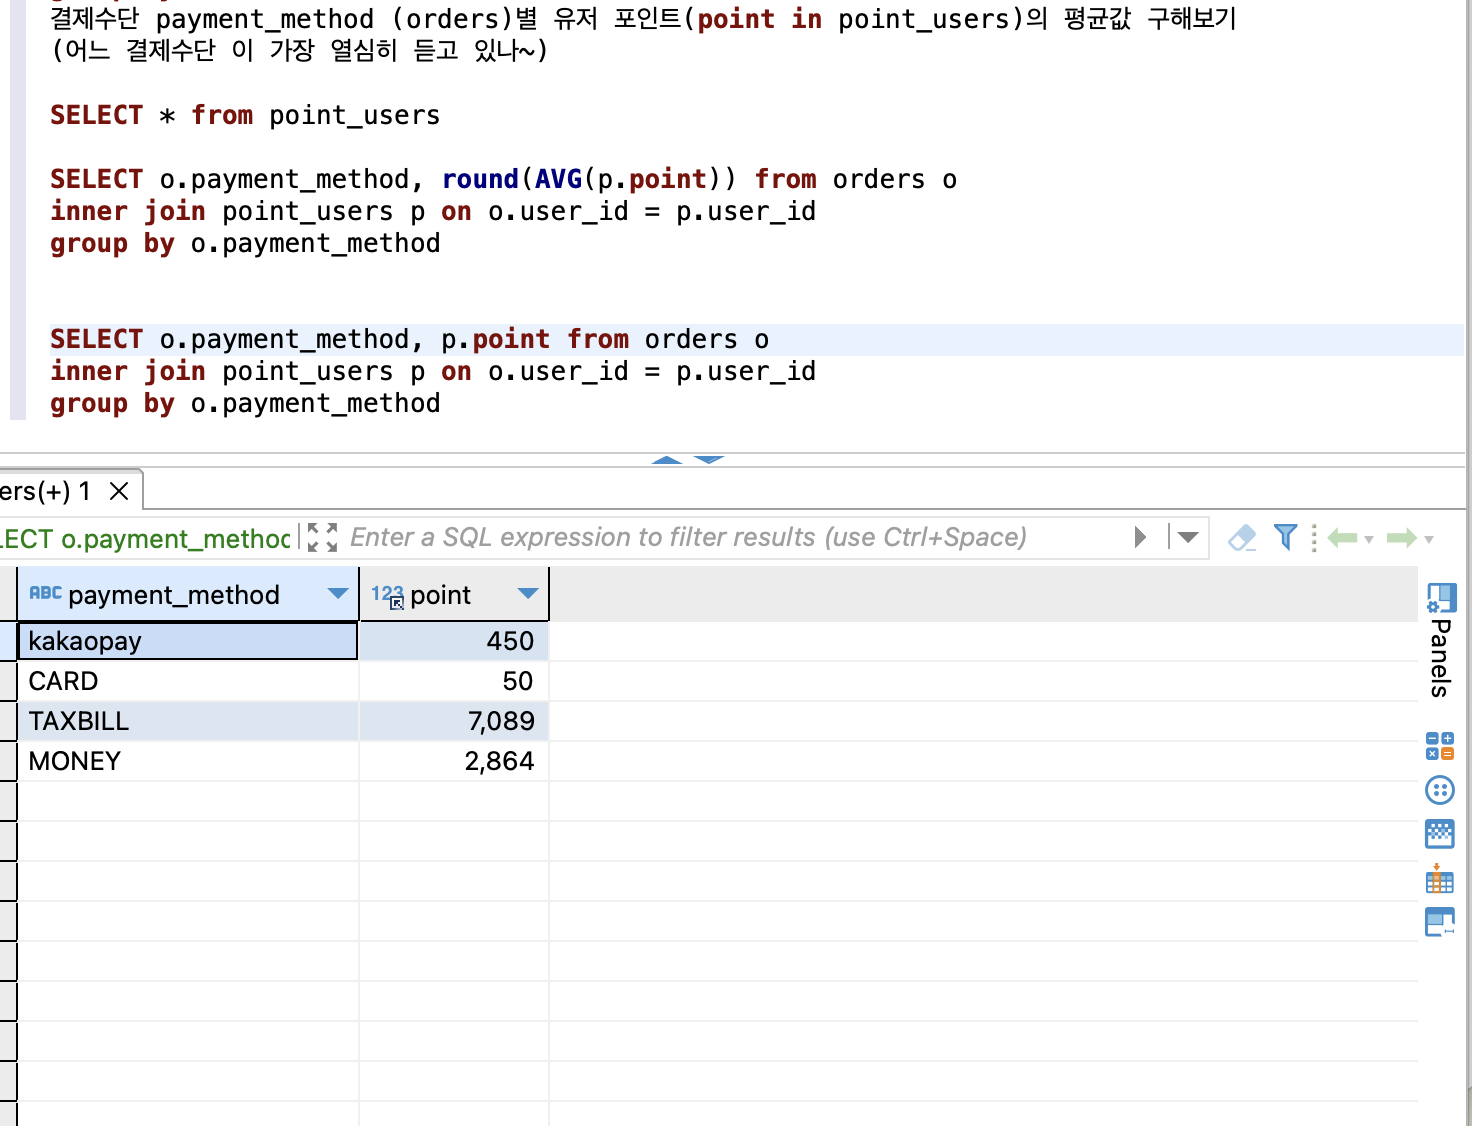Click the vertical Panels label

(1440, 658)
